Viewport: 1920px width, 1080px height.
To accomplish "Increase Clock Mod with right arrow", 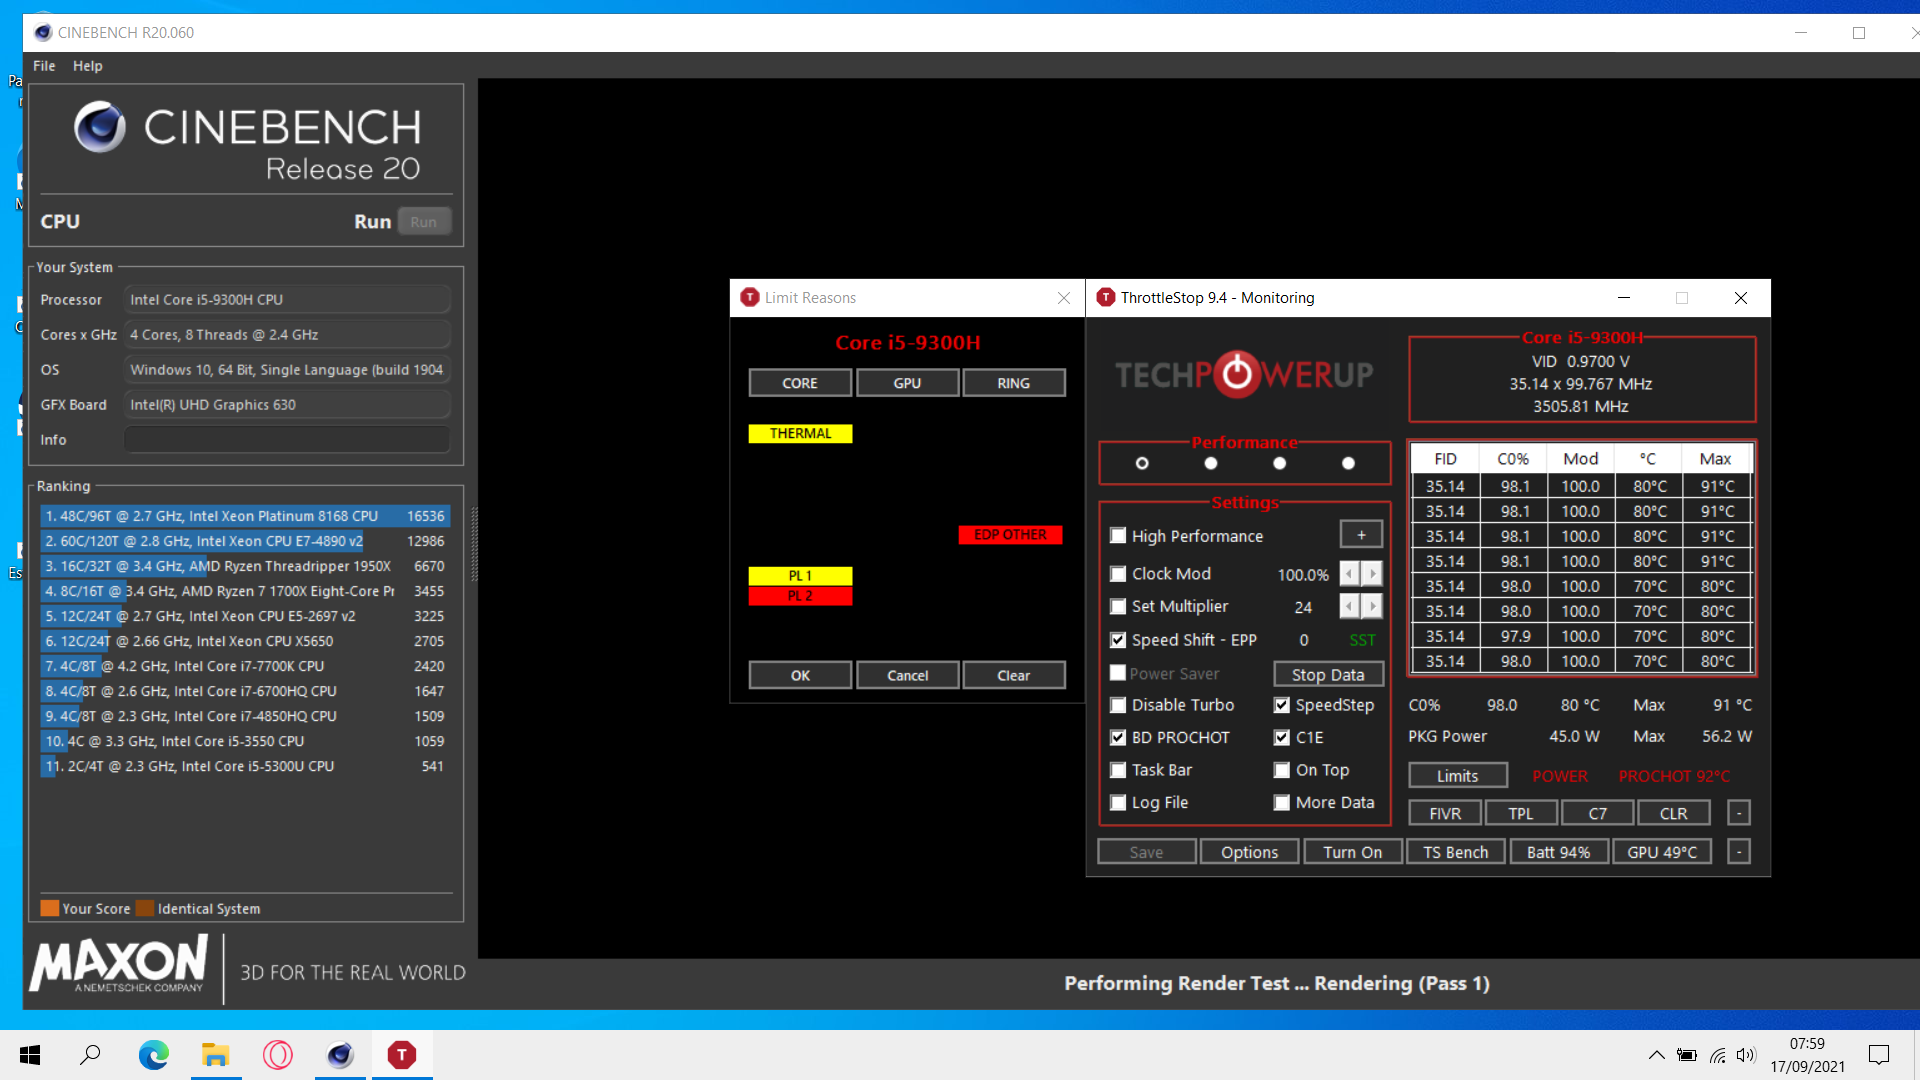I will [1372, 574].
